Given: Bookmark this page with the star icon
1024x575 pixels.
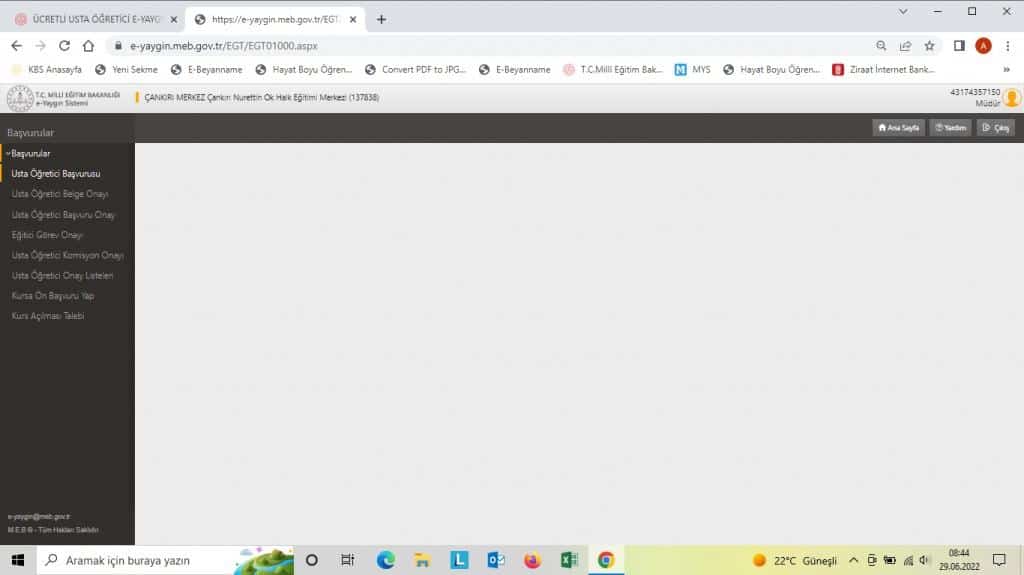Looking at the screenshot, I should [x=929, y=46].
